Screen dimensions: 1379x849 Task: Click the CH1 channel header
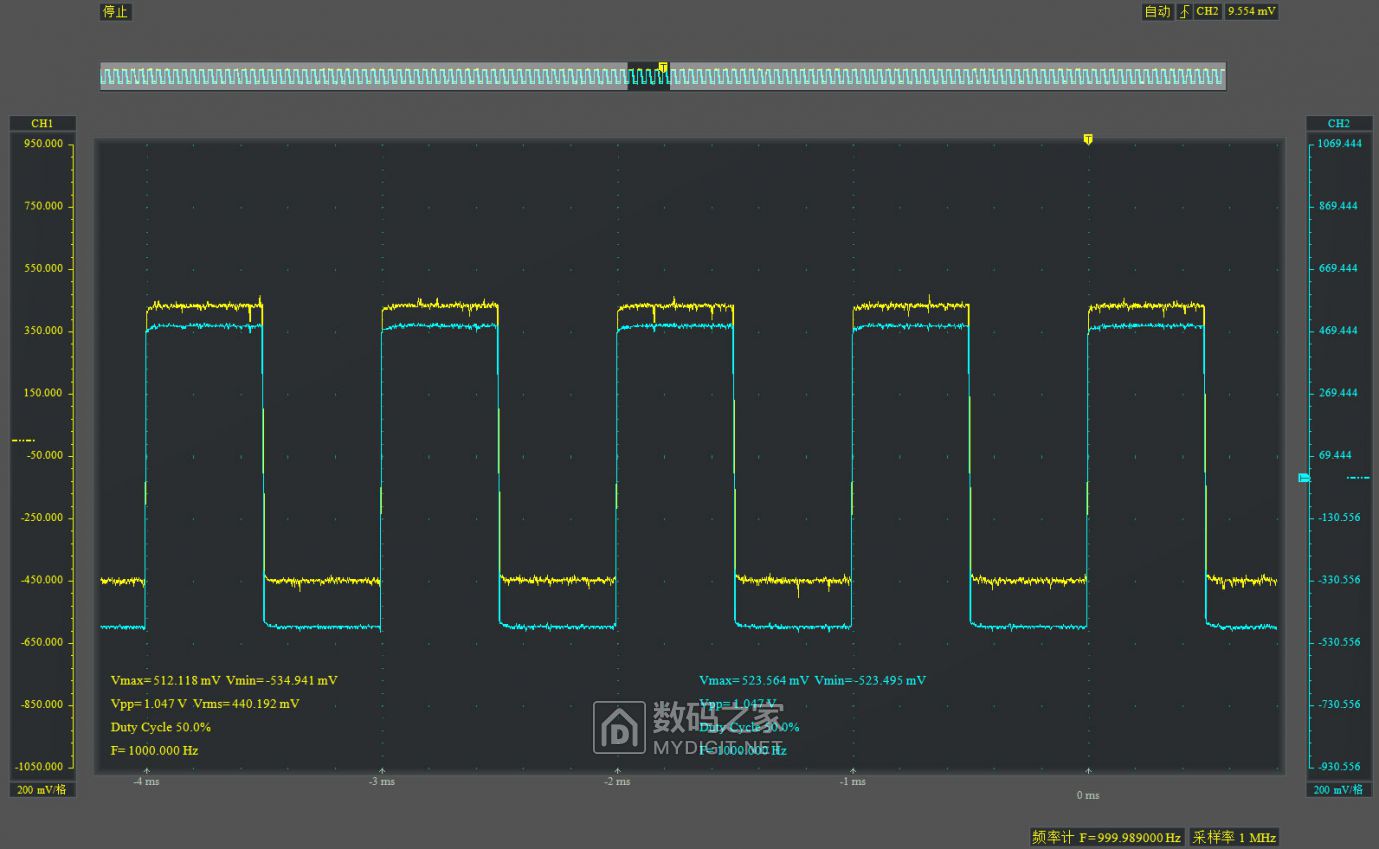(42, 123)
